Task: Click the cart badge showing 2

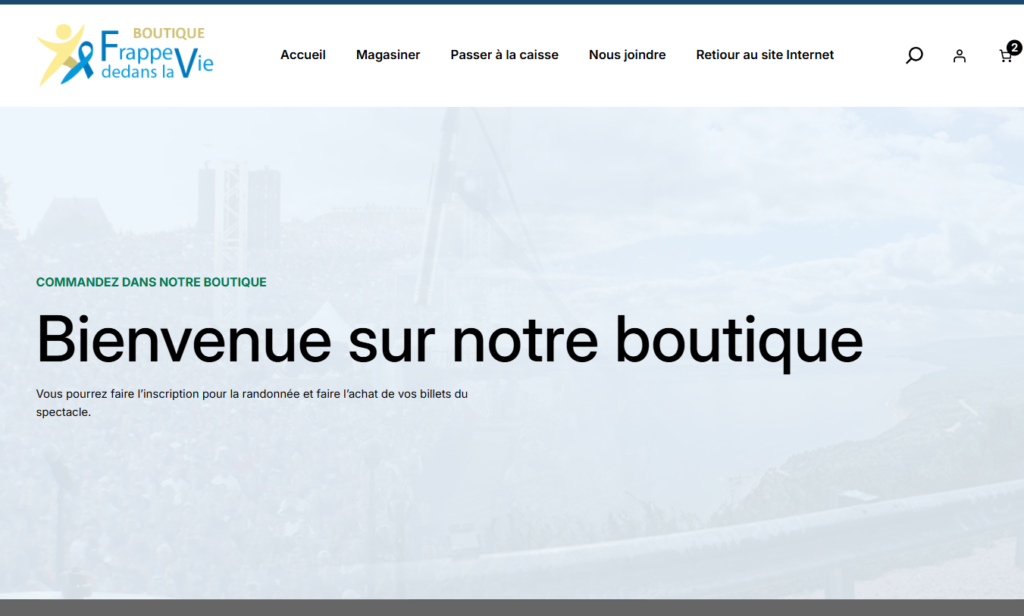Action: 1014,47
